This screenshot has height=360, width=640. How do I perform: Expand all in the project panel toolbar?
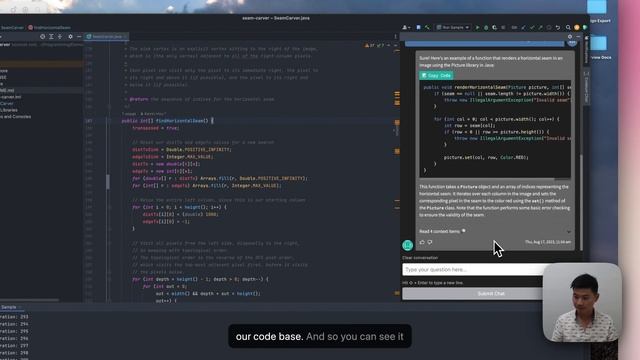click(x=51, y=37)
